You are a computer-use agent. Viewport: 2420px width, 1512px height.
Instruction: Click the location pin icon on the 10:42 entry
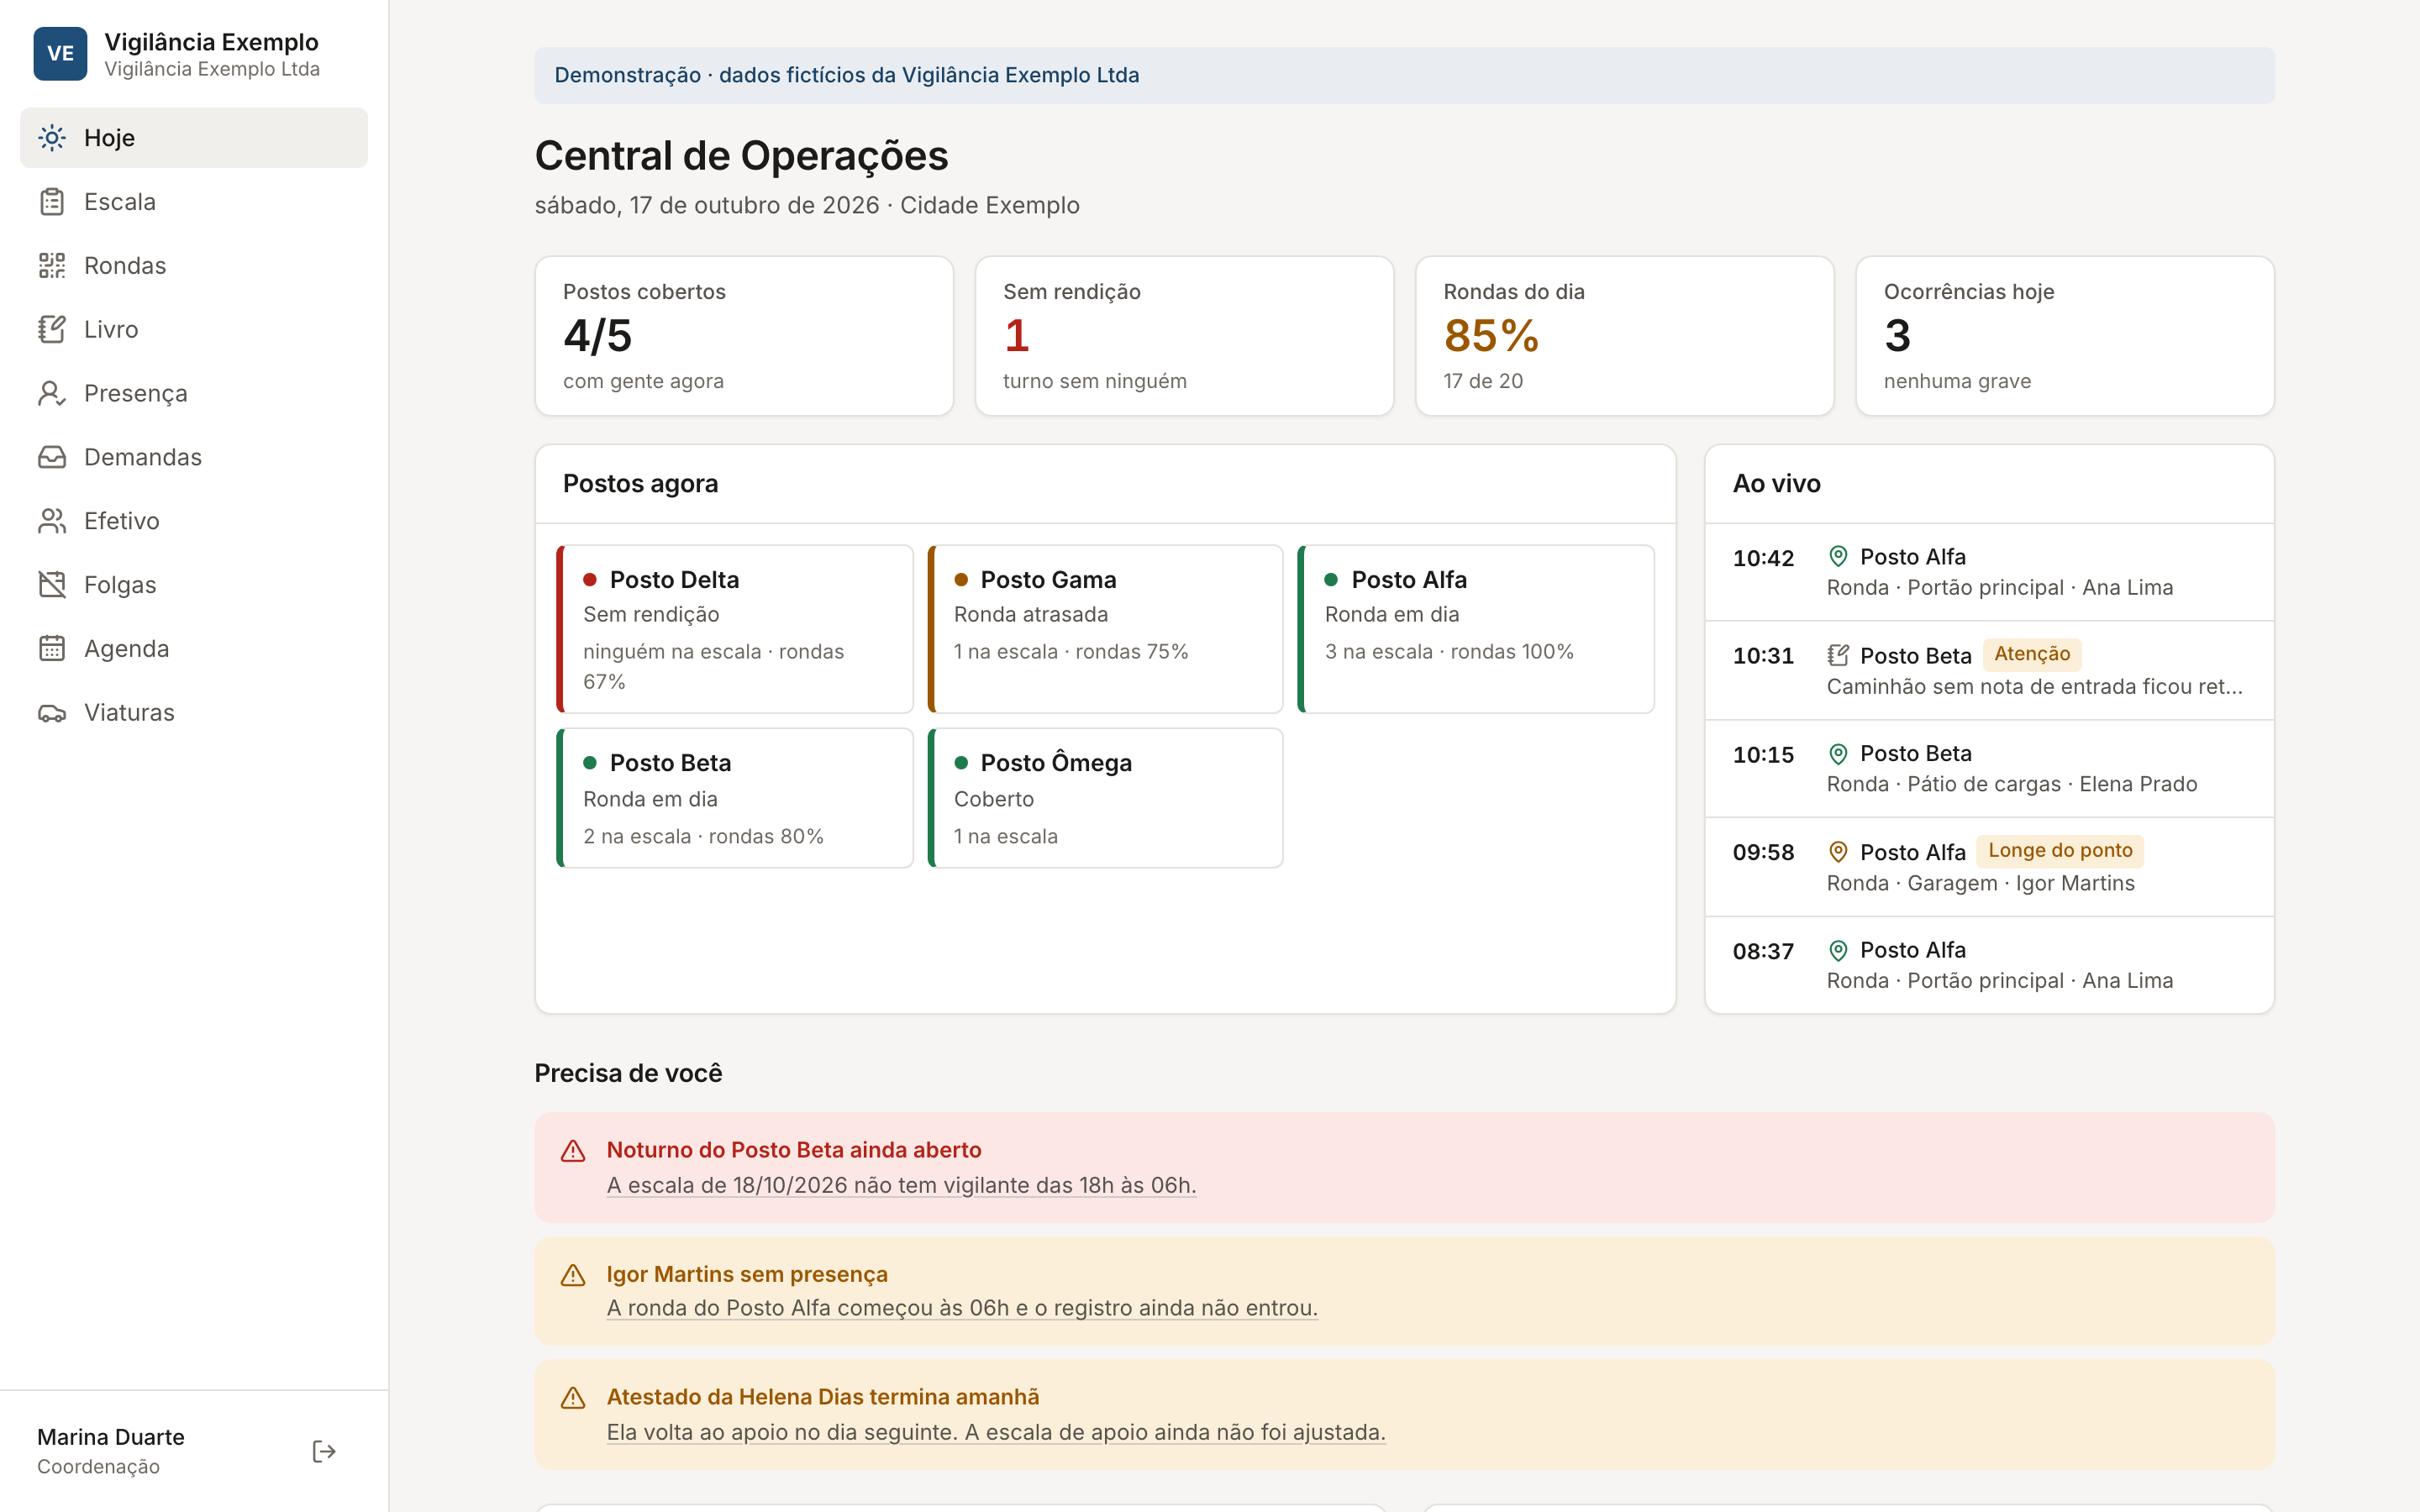[1838, 556]
